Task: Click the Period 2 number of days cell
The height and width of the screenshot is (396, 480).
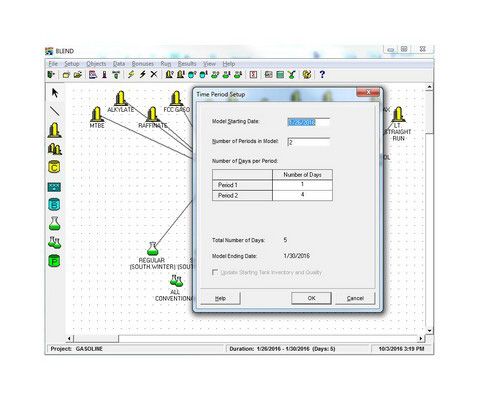Action: [x=302, y=195]
